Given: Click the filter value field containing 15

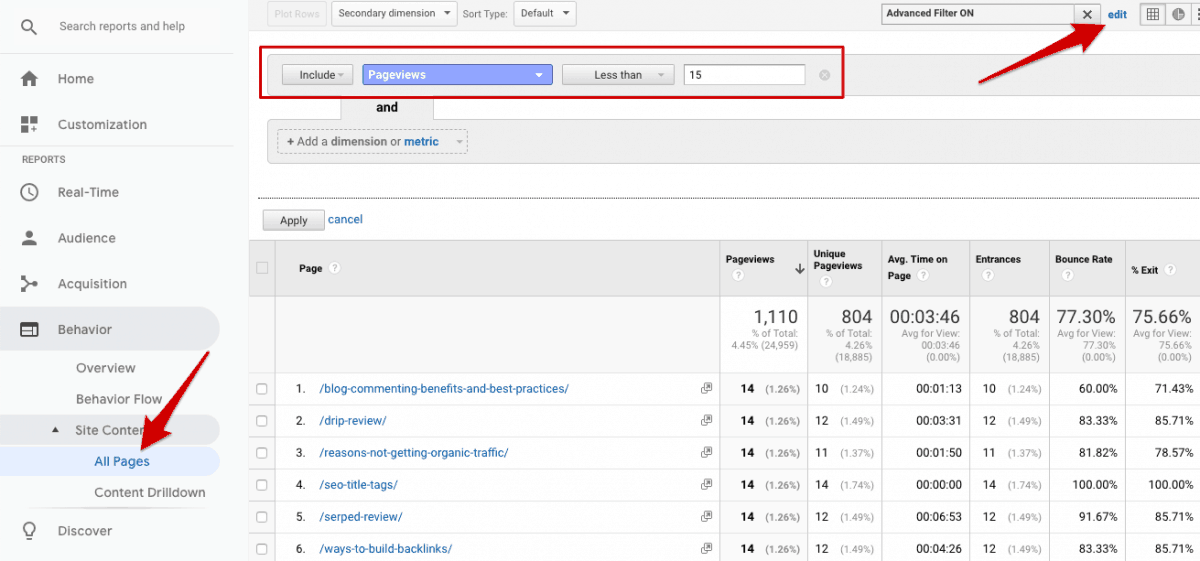Looking at the screenshot, I should coord(745,75).
